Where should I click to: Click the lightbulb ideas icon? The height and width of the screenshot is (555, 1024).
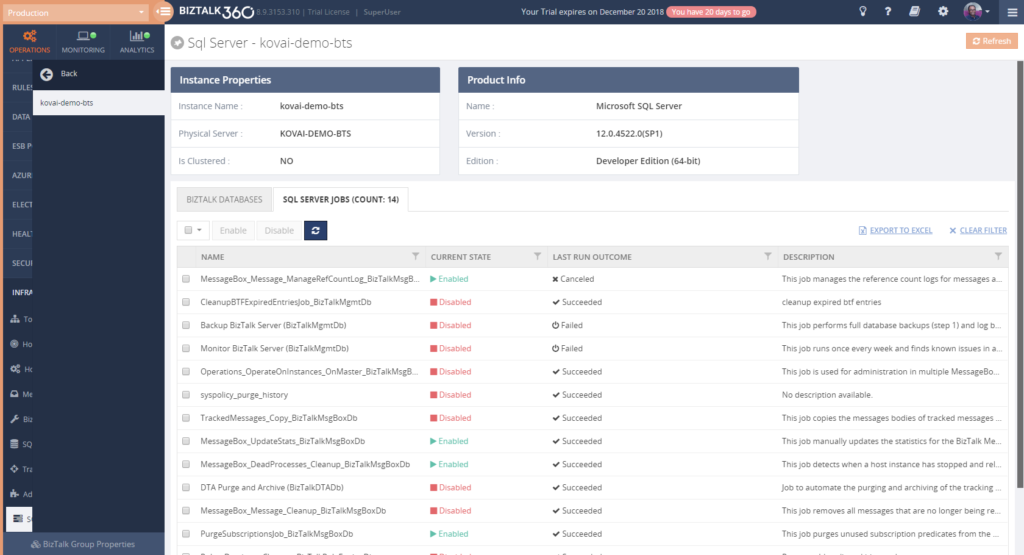point(863,11)
